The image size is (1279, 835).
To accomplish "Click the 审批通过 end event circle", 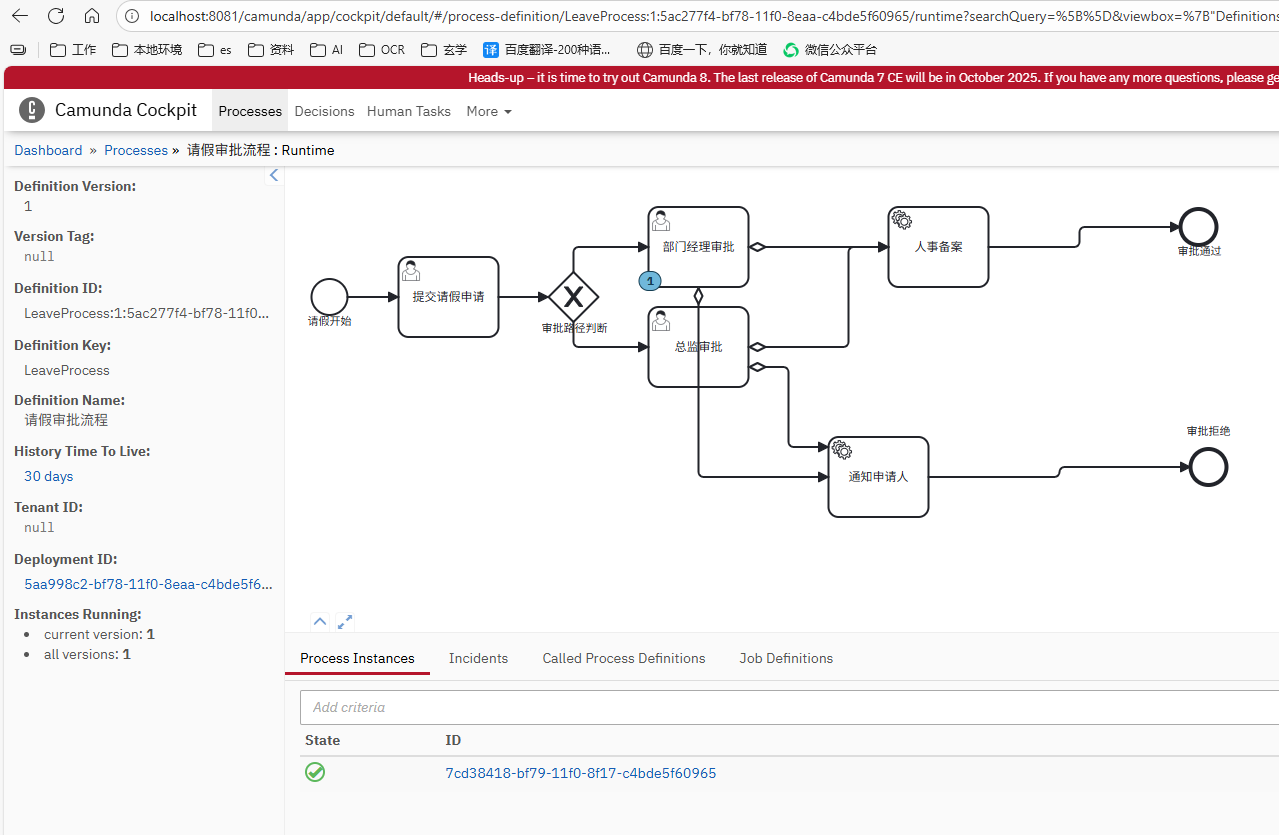I will 1198,227.
